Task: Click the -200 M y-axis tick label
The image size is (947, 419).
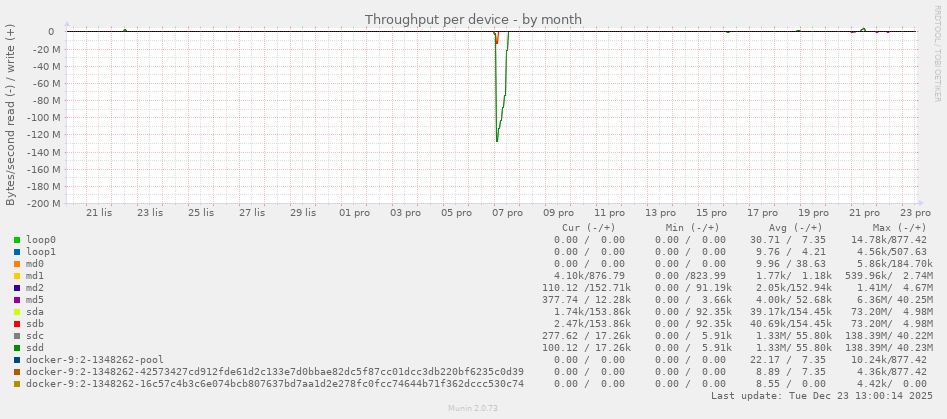Action: click(43, 204)
